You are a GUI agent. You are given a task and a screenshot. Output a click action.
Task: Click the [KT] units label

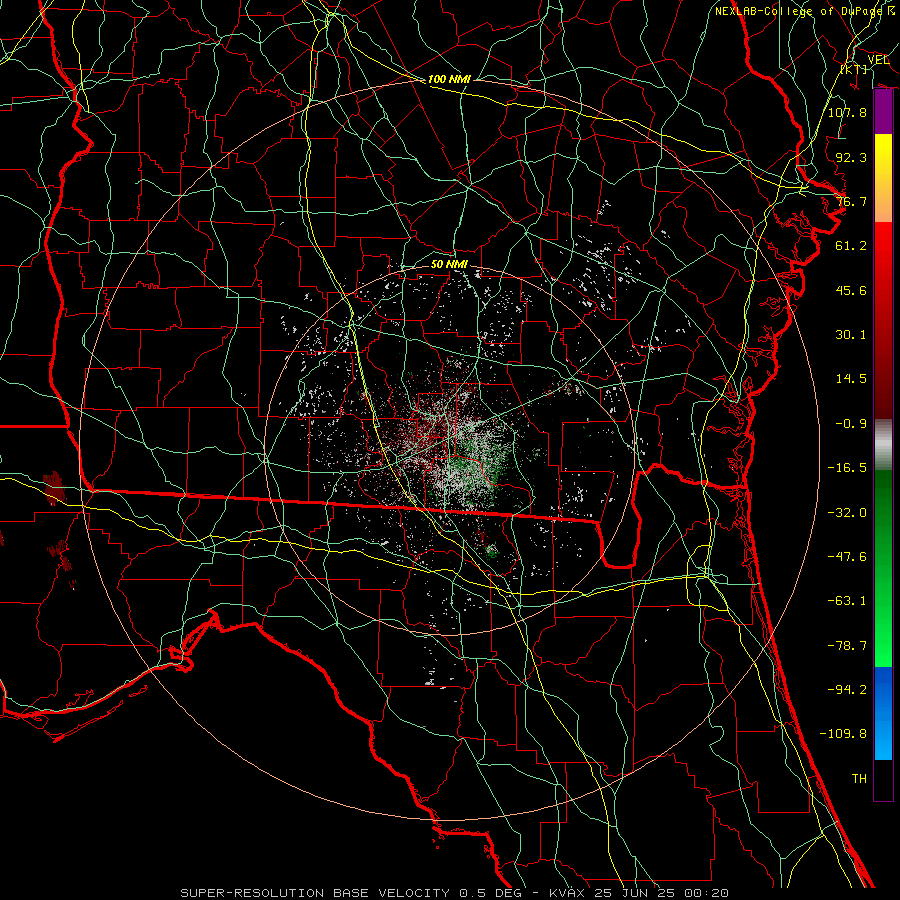click(x=854, y=69)
